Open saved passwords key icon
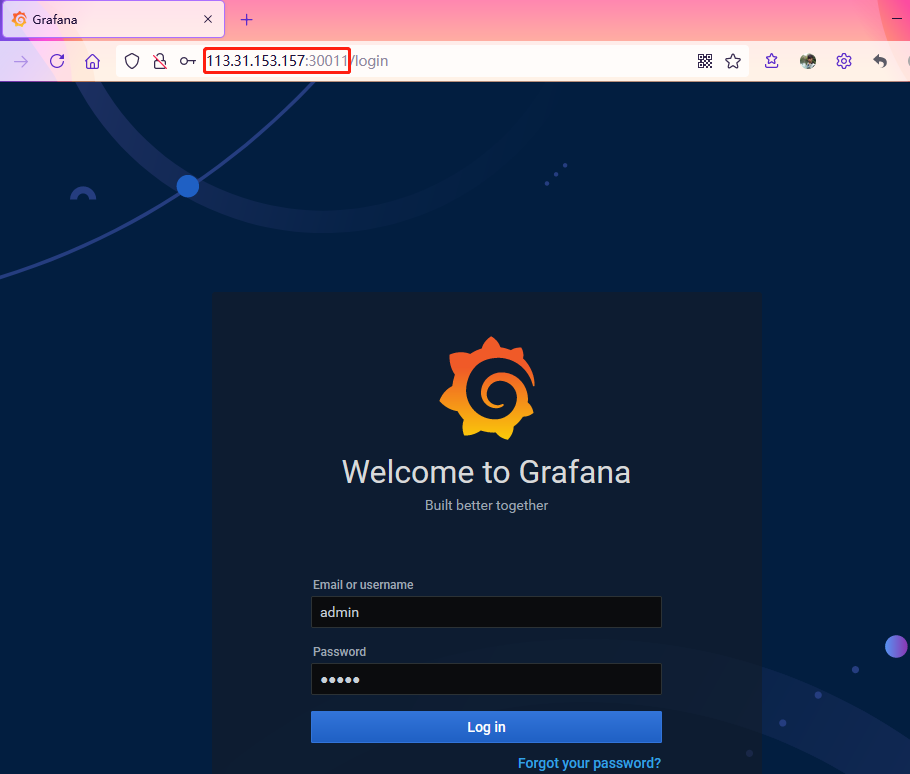The image size is (910, 774). pos(187,61)
